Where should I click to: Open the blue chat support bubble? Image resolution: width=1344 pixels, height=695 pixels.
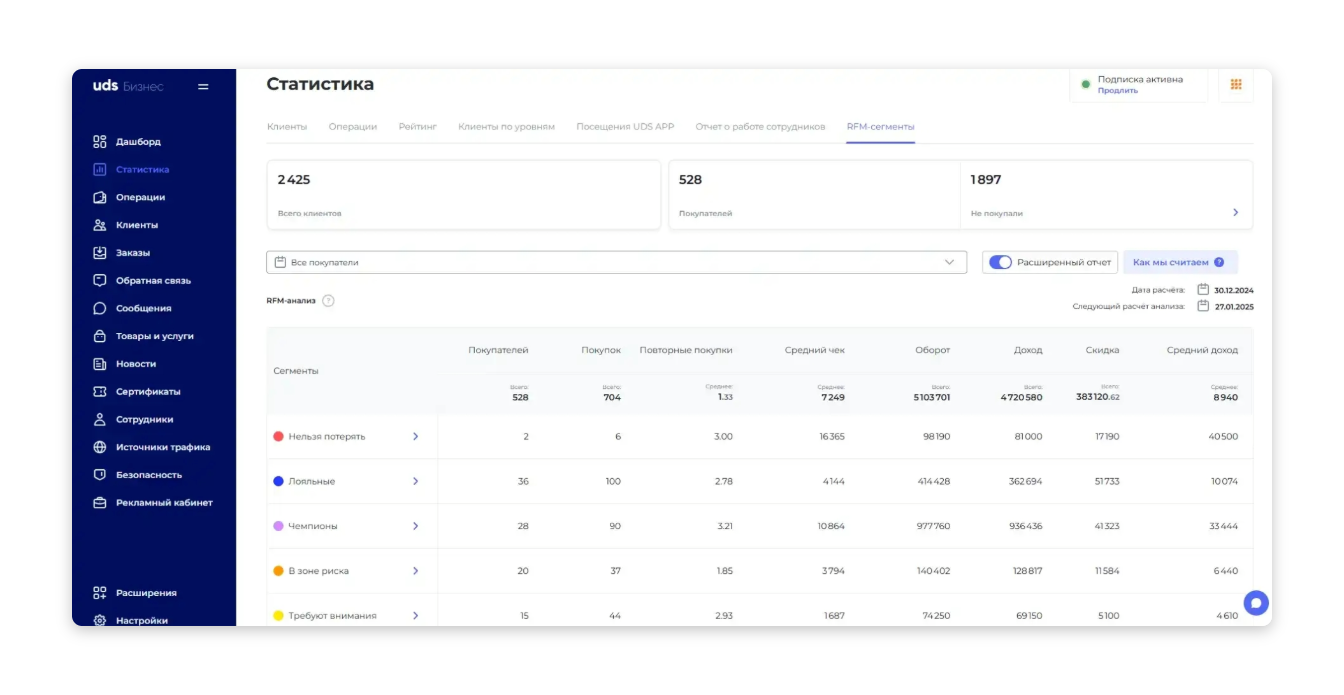click(x=1256, y=603)
